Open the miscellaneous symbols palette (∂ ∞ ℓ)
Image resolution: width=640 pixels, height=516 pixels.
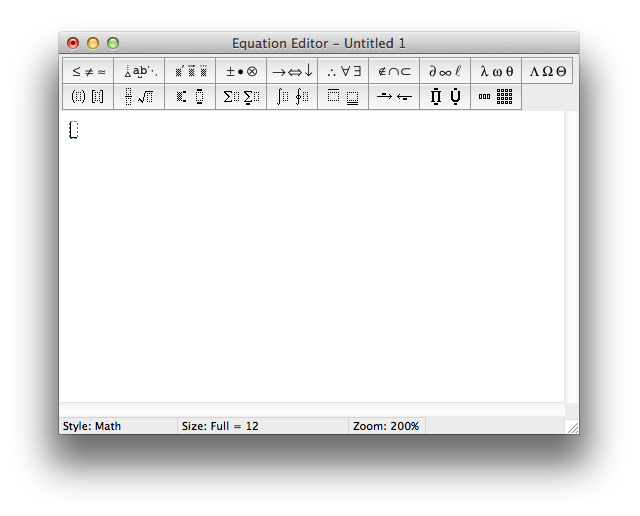tap(445, 71)
